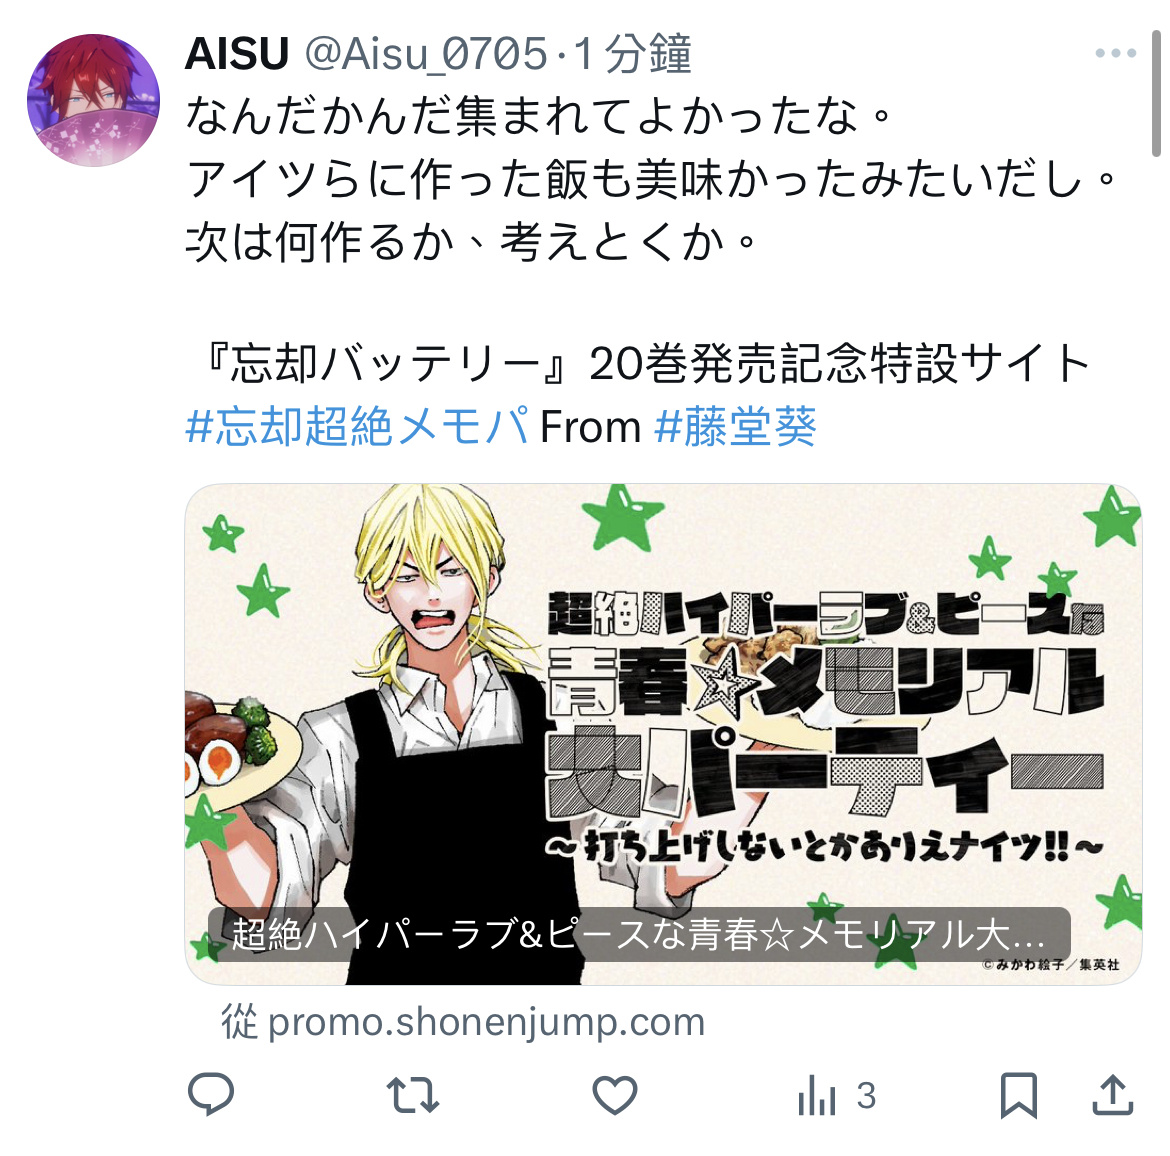Open the #忘却超絶メモパ hashtag

coord(357,427)
